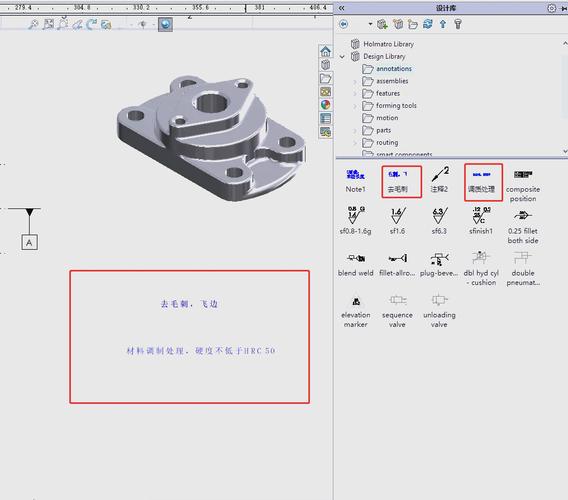This screenshot has height=500, width=568.
Task: Select the 去毛刺, 飞边 note text
Action: tap(189, 304)
